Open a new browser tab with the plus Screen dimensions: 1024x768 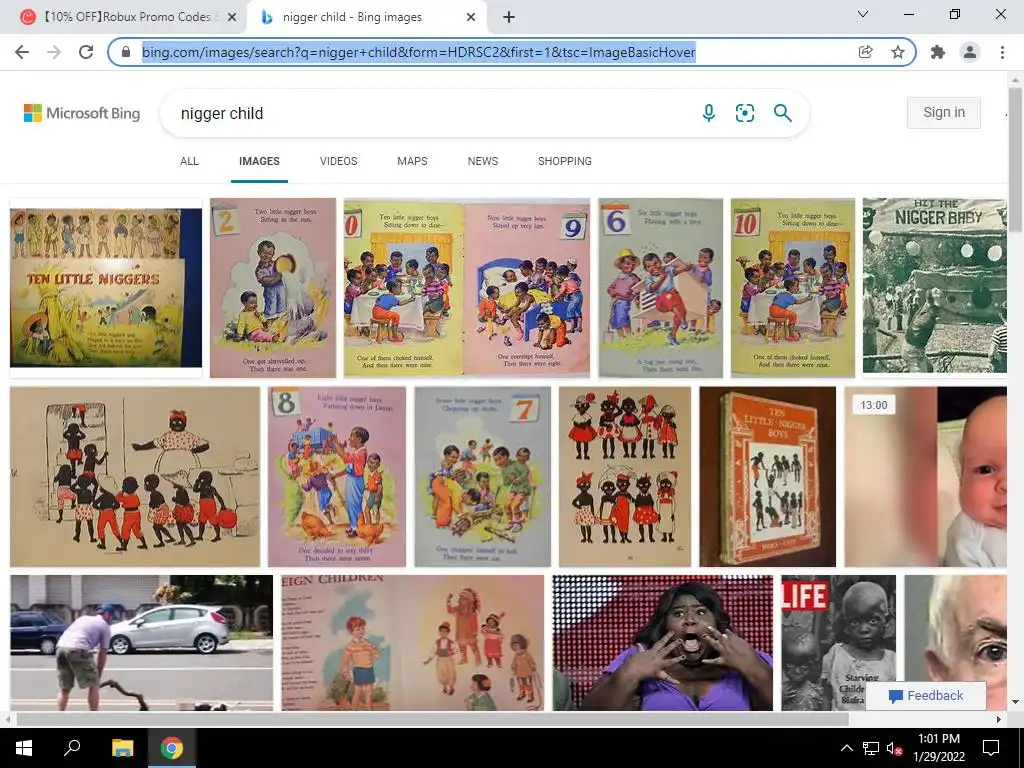[509, 17]
